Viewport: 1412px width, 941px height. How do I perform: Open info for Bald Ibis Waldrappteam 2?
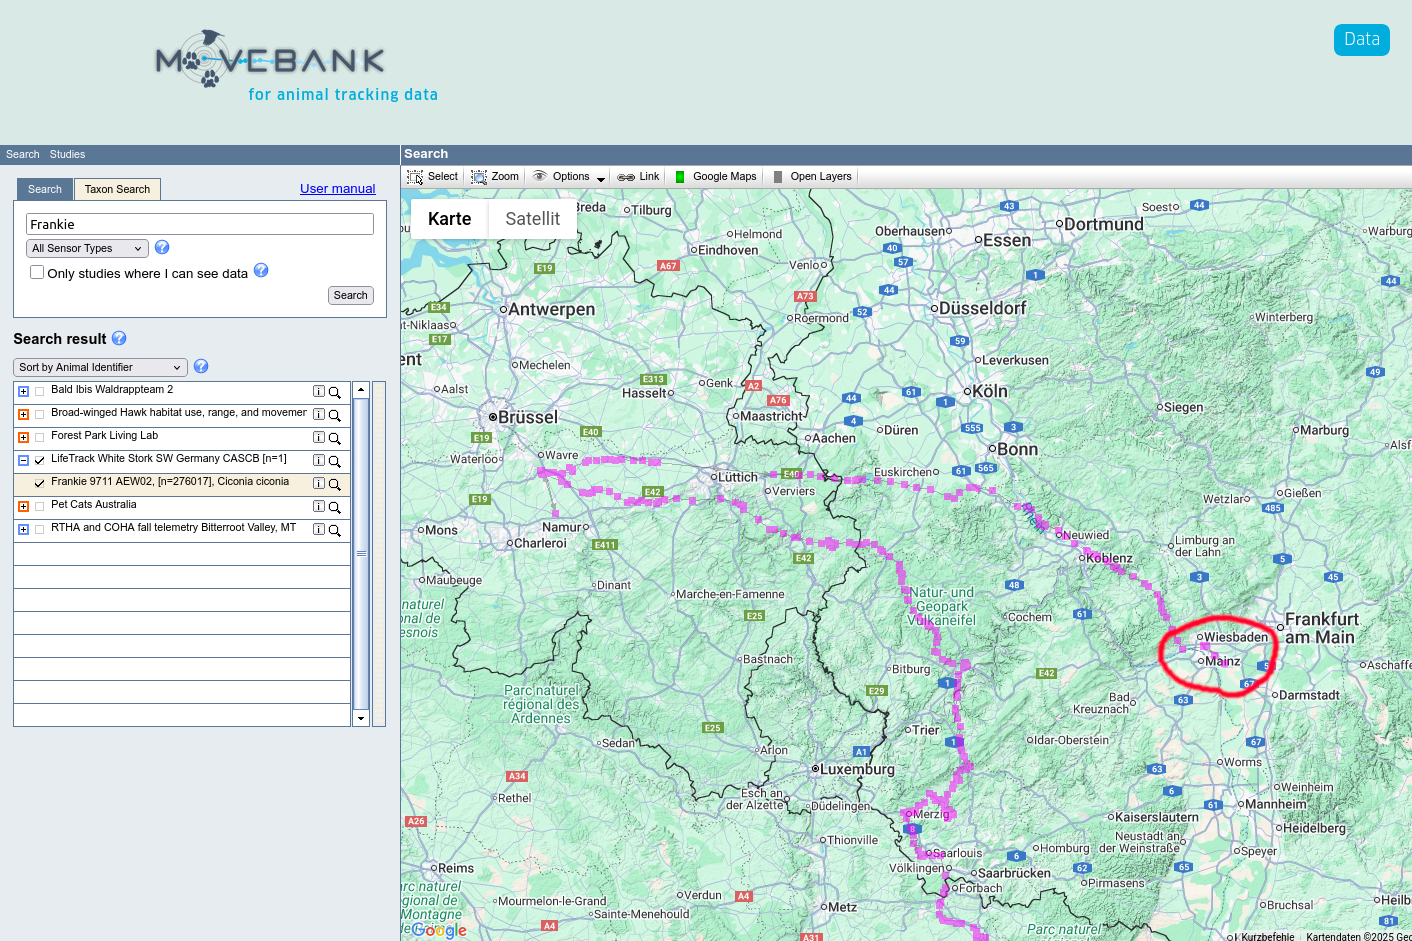click(319, 392)
